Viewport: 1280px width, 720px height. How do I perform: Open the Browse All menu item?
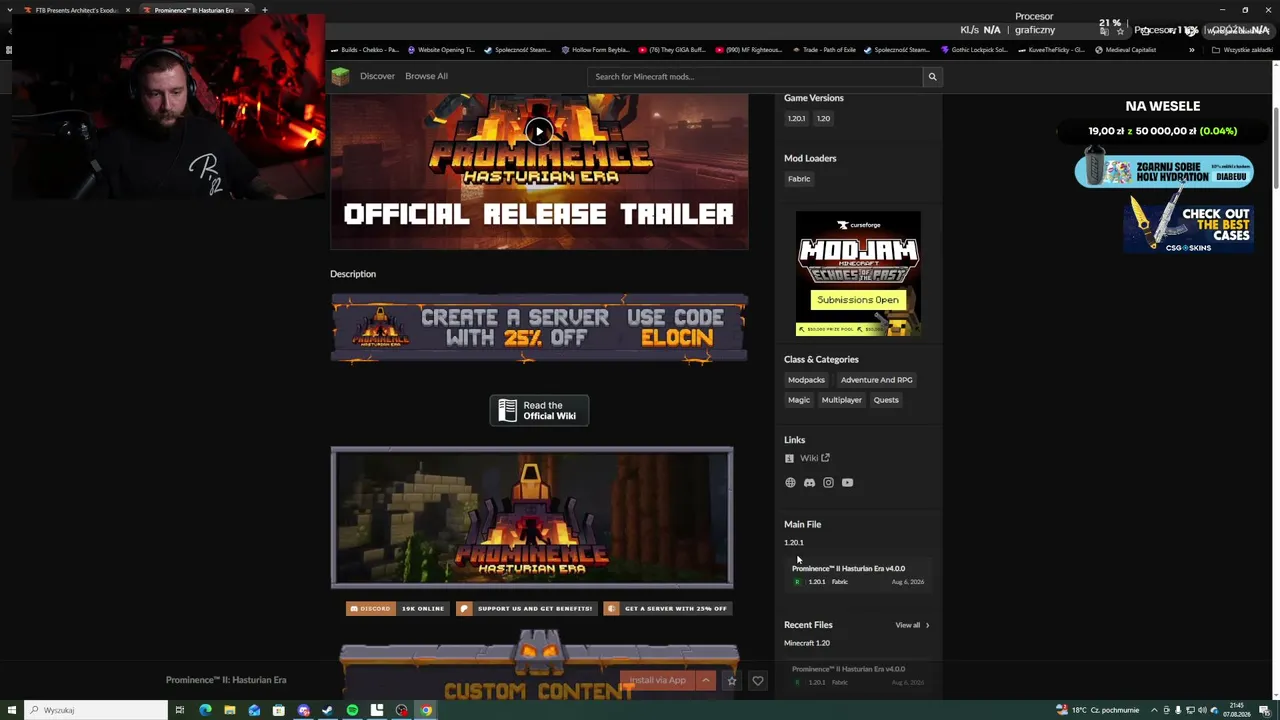[x=426, y=76]
